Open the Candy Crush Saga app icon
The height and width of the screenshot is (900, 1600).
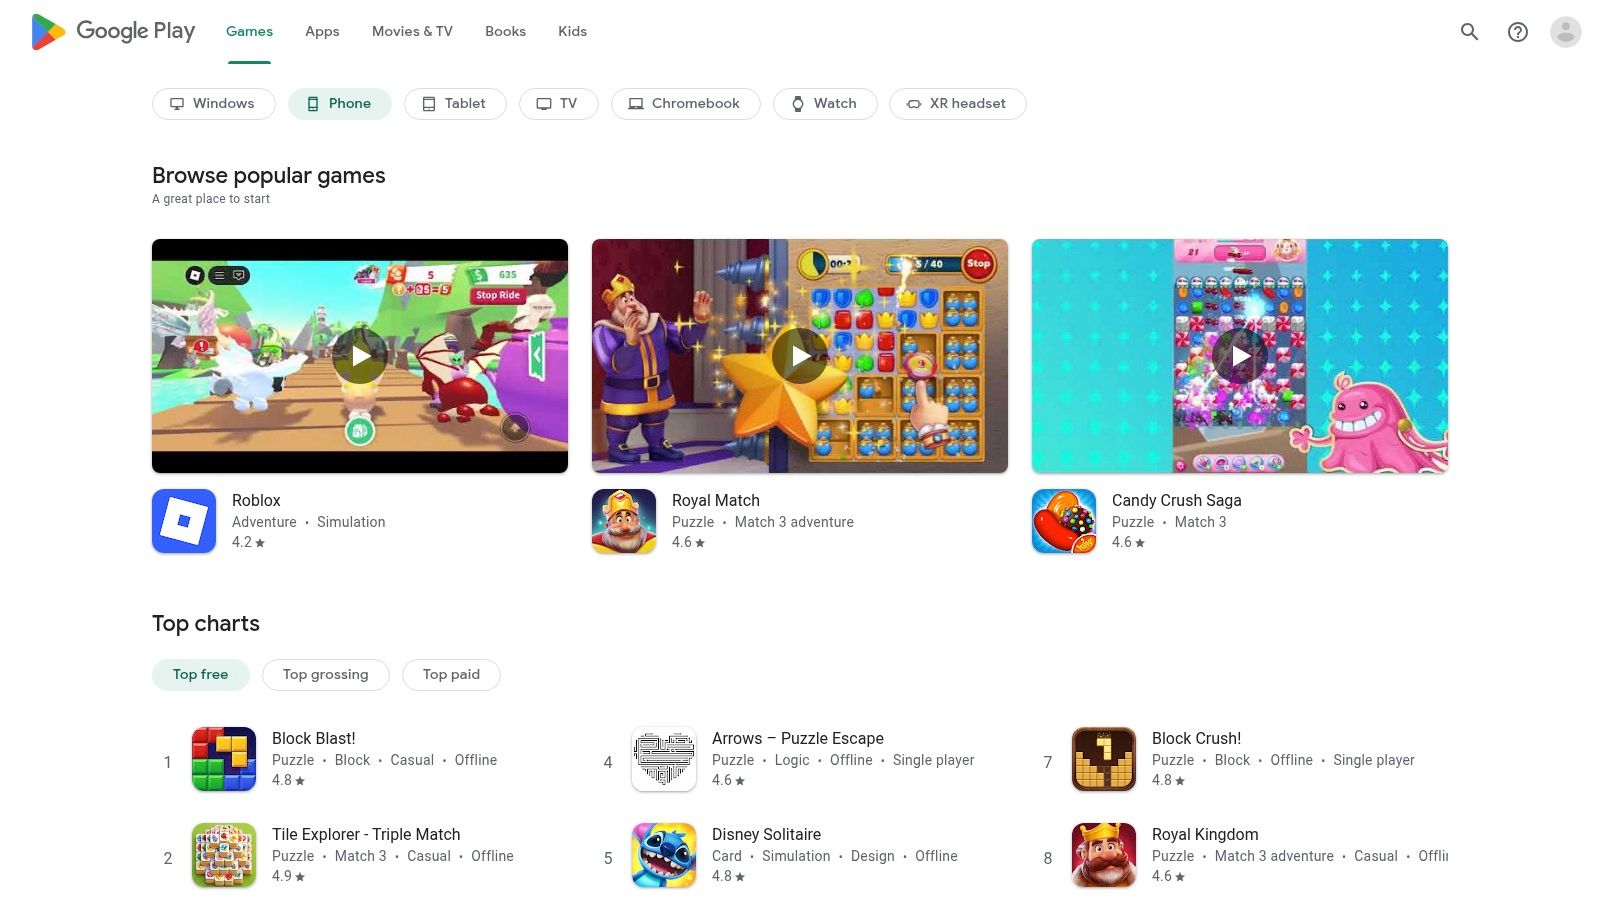click(1064, 521)
